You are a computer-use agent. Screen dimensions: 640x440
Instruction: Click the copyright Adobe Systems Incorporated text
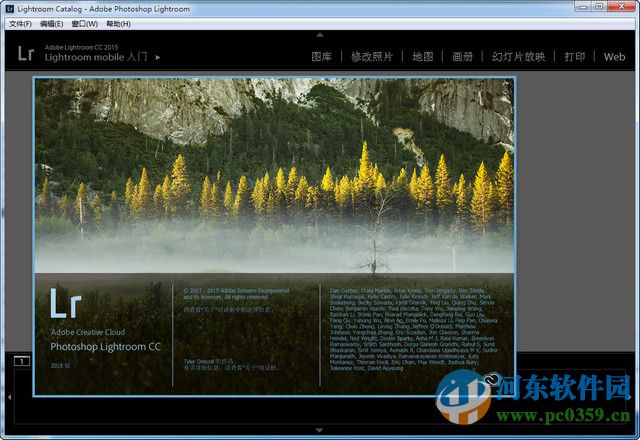click(236, 294)
